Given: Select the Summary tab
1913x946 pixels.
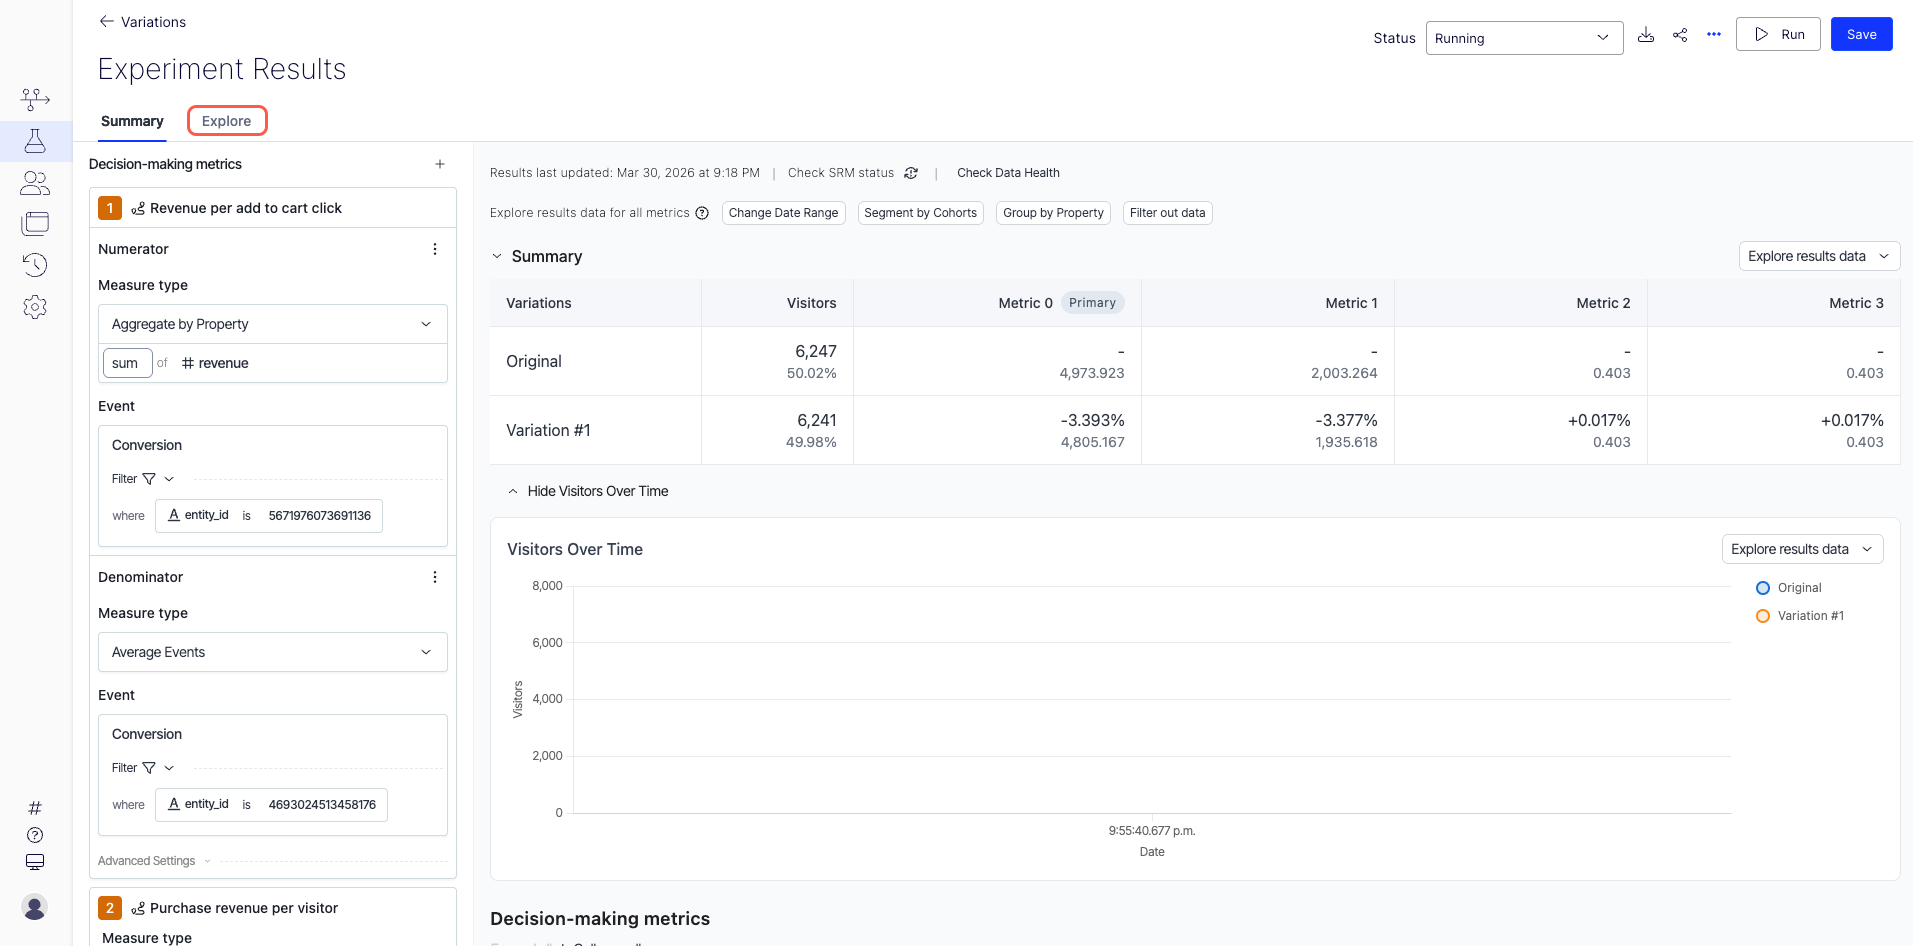Looking at the screenshot, I should pos(132,121).
